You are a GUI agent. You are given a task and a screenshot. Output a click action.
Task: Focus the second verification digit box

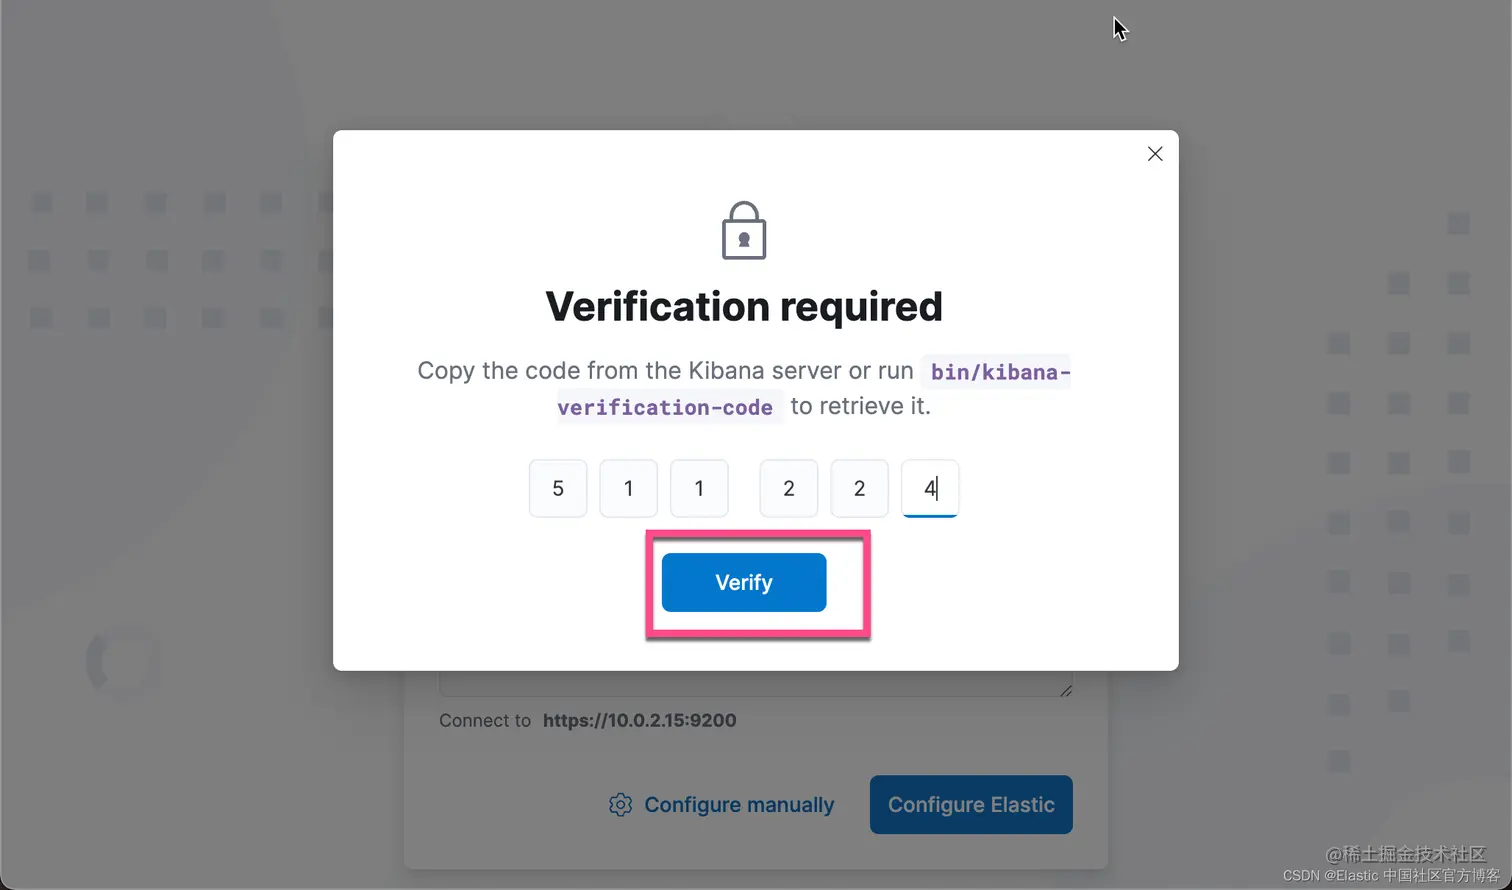tap(628, 488)
